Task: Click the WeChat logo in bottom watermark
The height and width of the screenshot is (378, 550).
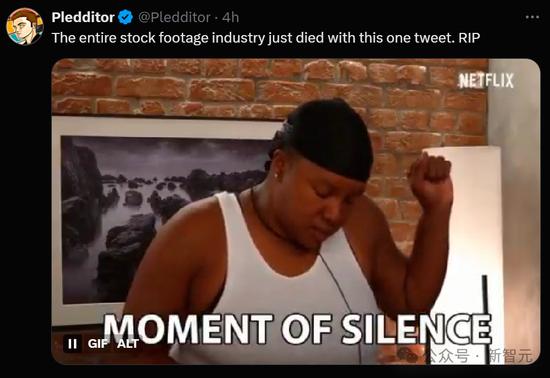Action: point(409,355)
